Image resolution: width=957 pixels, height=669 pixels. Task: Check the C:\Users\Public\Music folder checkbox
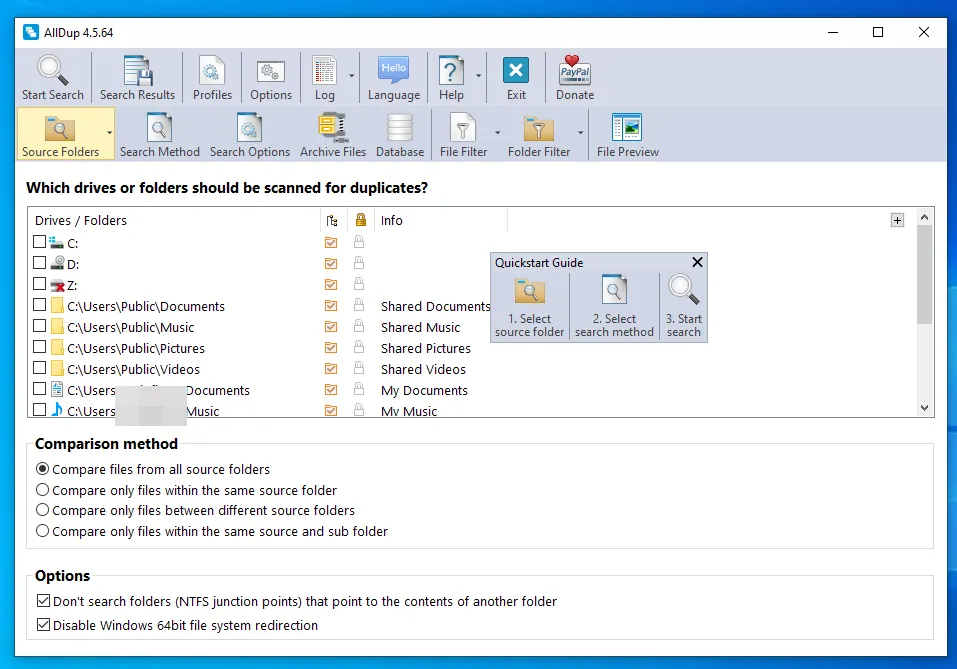pyautogui.click(x=40, y=326)
